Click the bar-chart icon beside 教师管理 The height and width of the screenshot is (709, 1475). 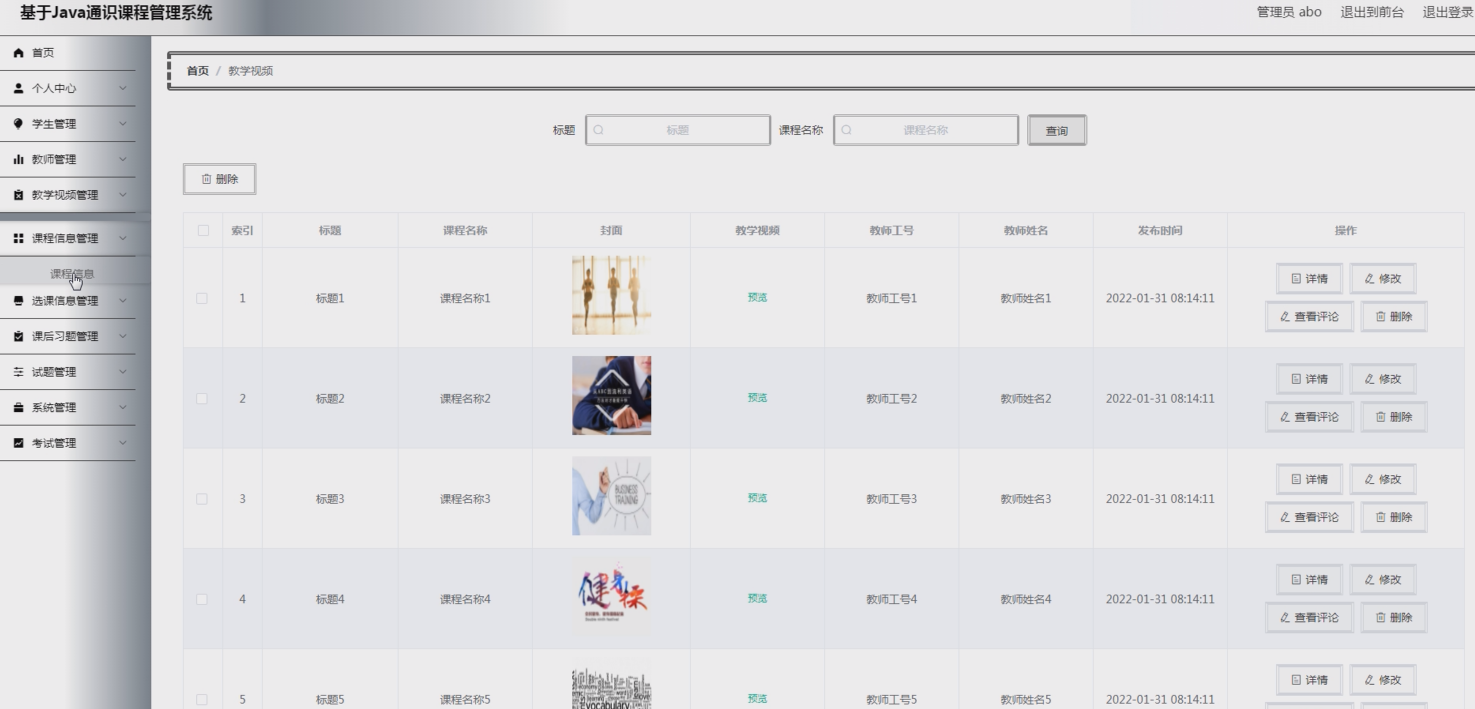(18, 159)
